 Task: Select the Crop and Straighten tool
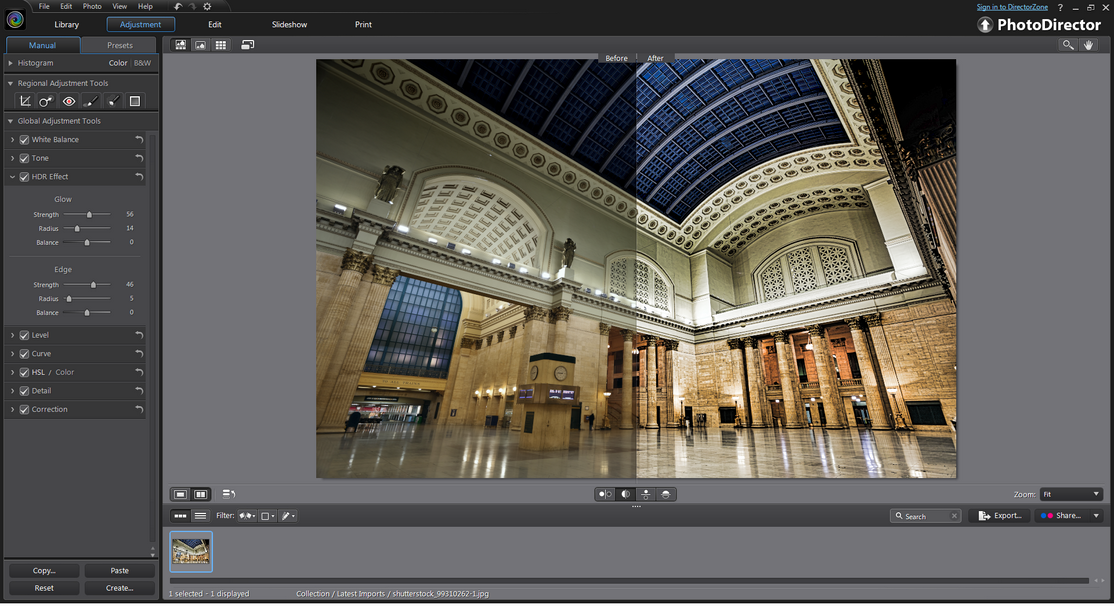pyautogui.click(x=25, y=101)
